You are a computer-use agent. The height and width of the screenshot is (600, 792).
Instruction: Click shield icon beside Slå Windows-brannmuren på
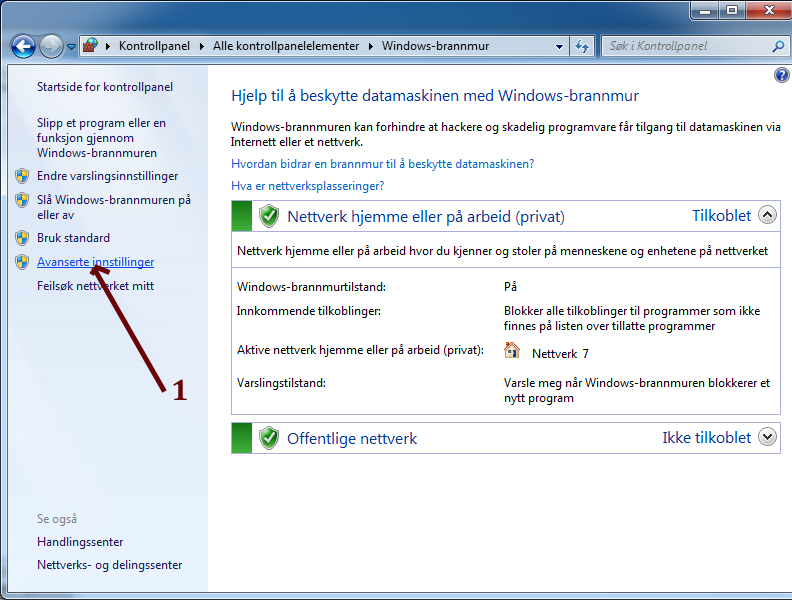(22, 200)
